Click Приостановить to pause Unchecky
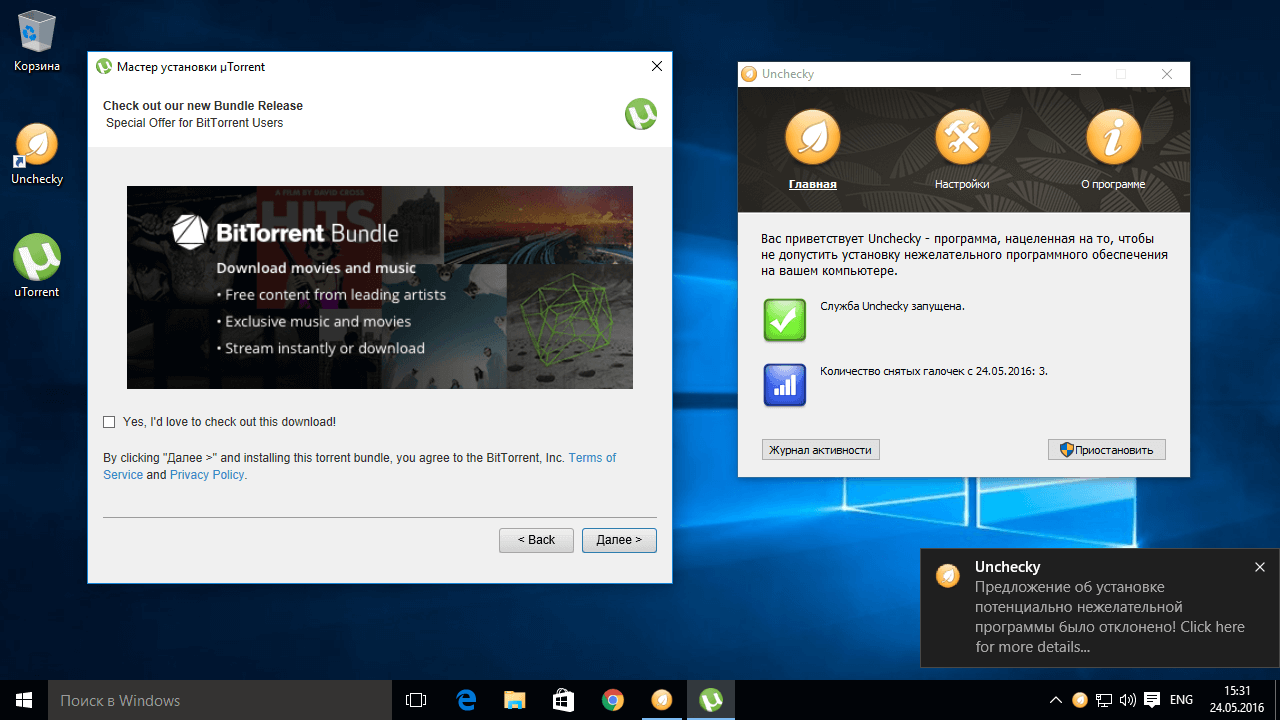Viewport: 1280px width, 720px height. coord(1106,450)
